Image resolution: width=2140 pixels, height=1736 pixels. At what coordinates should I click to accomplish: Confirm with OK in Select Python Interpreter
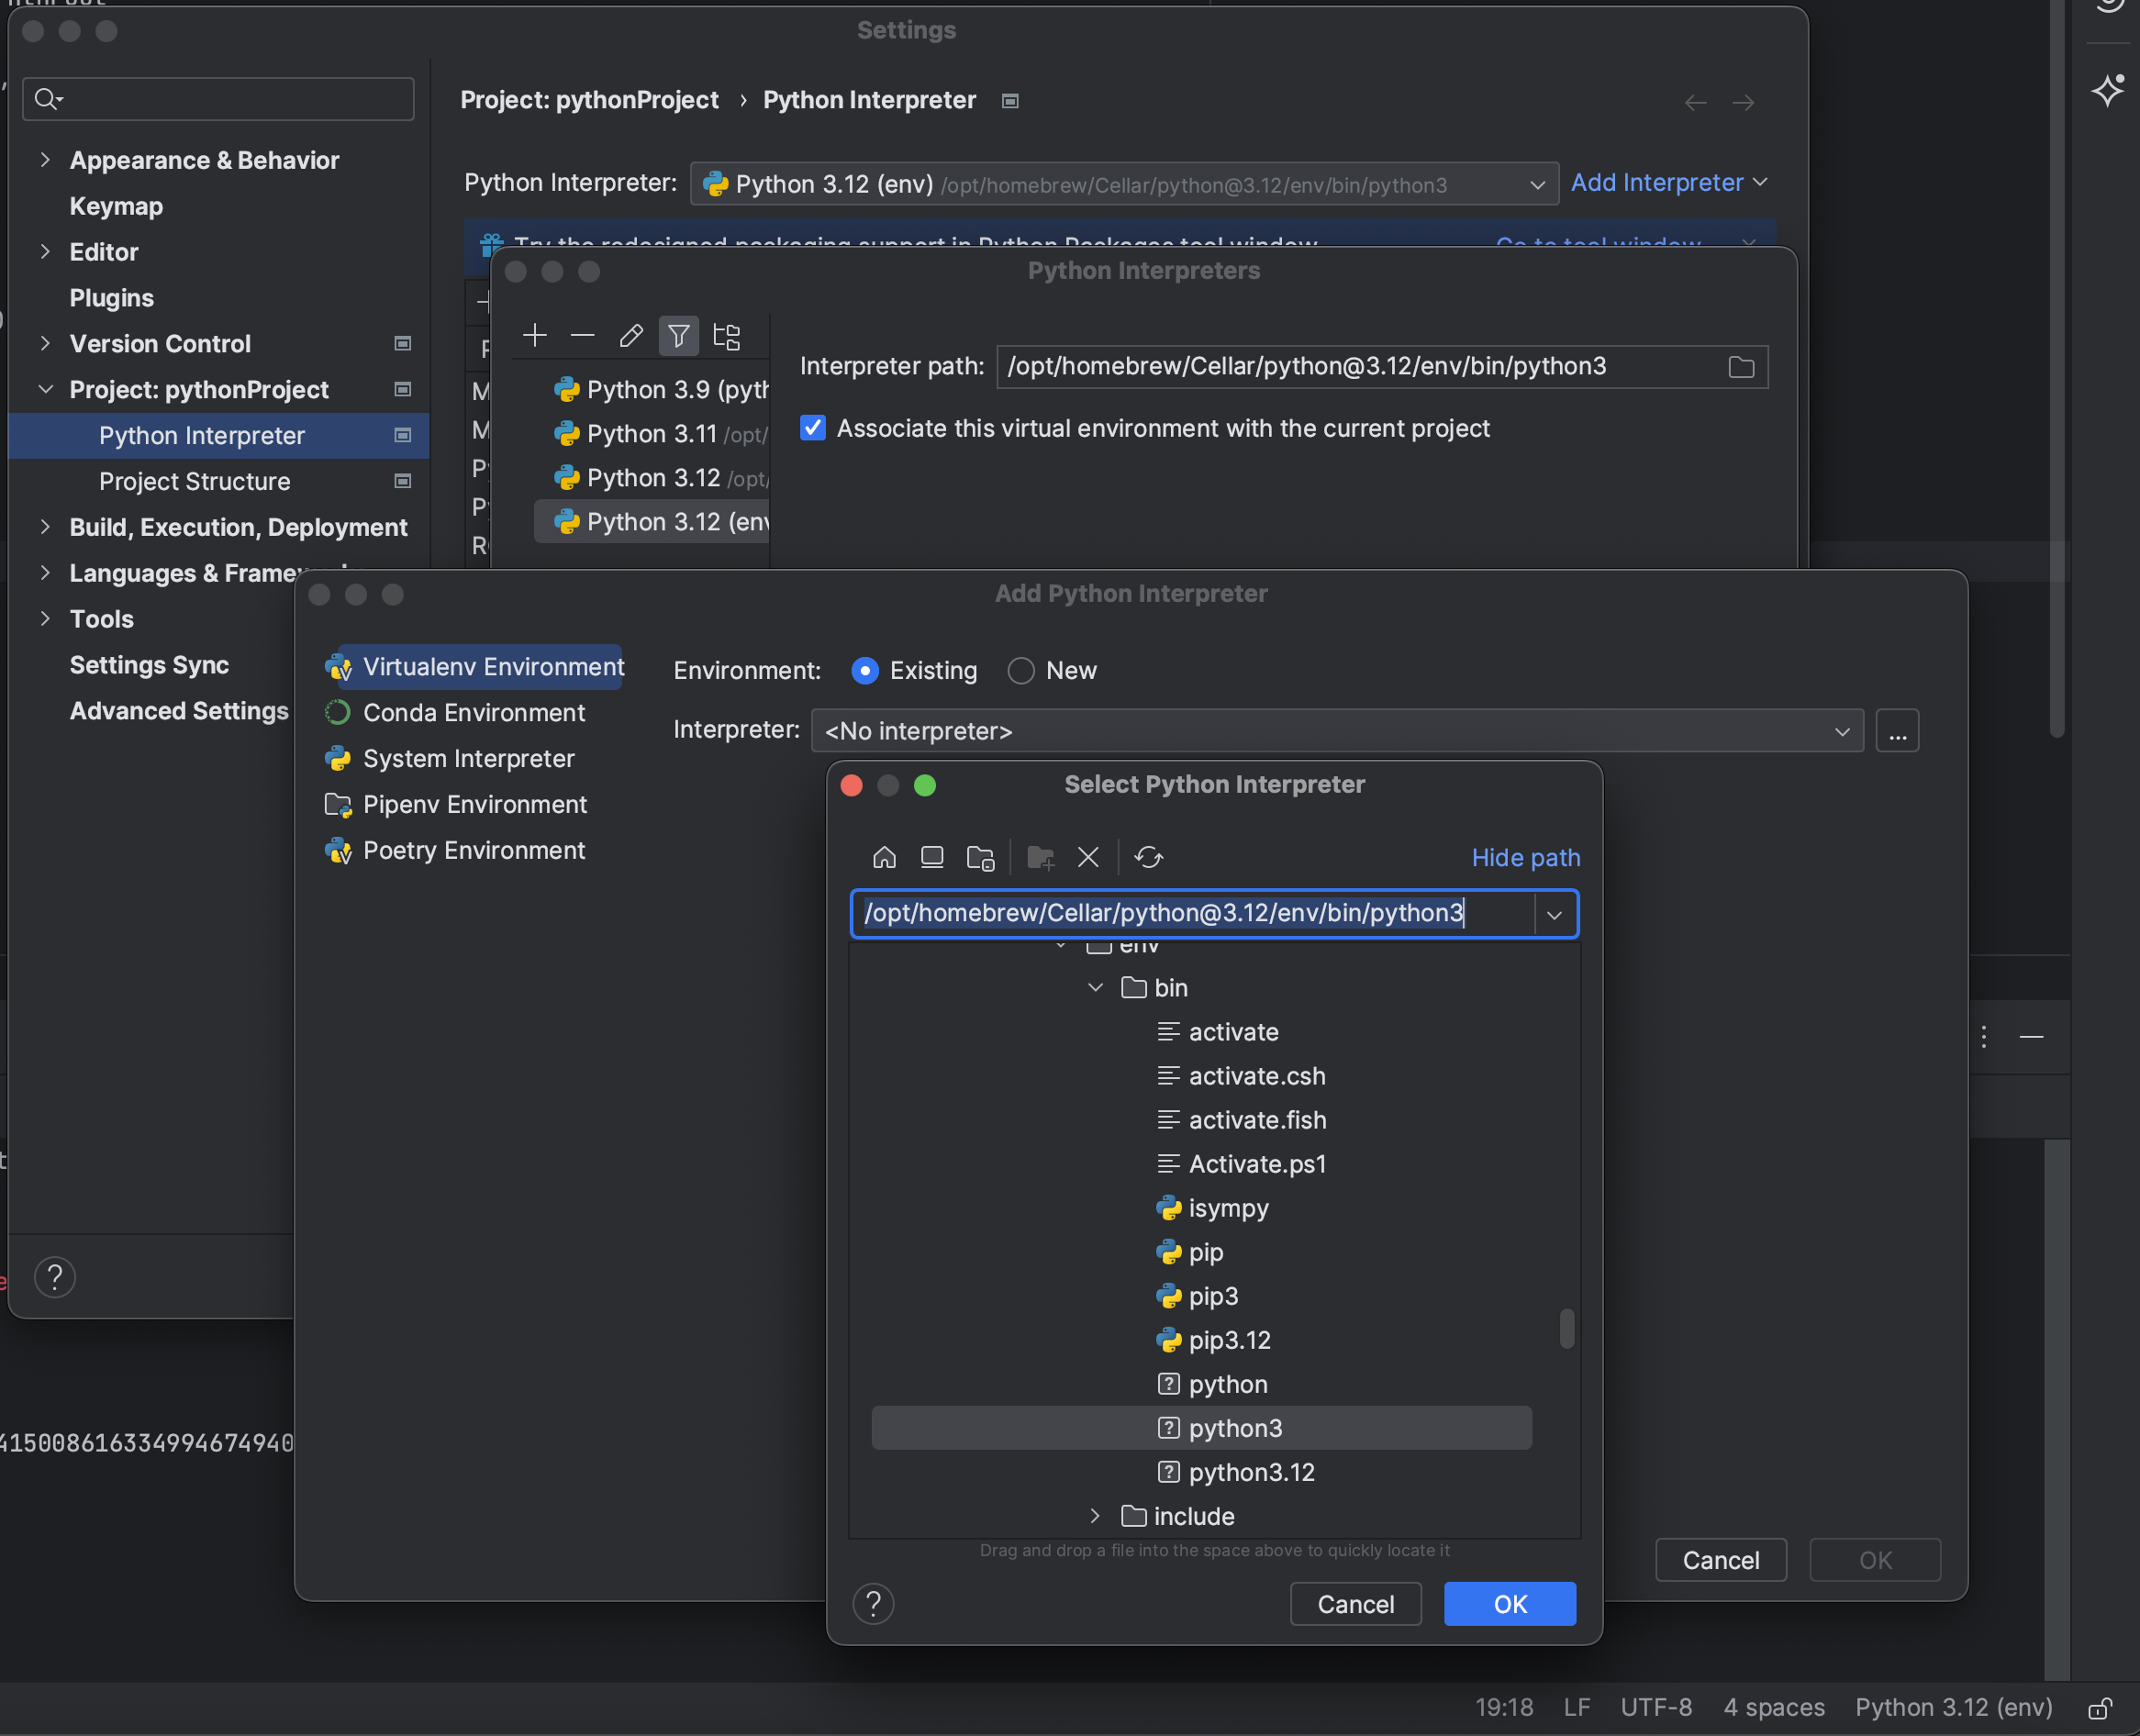[x=1510, y=1604]
